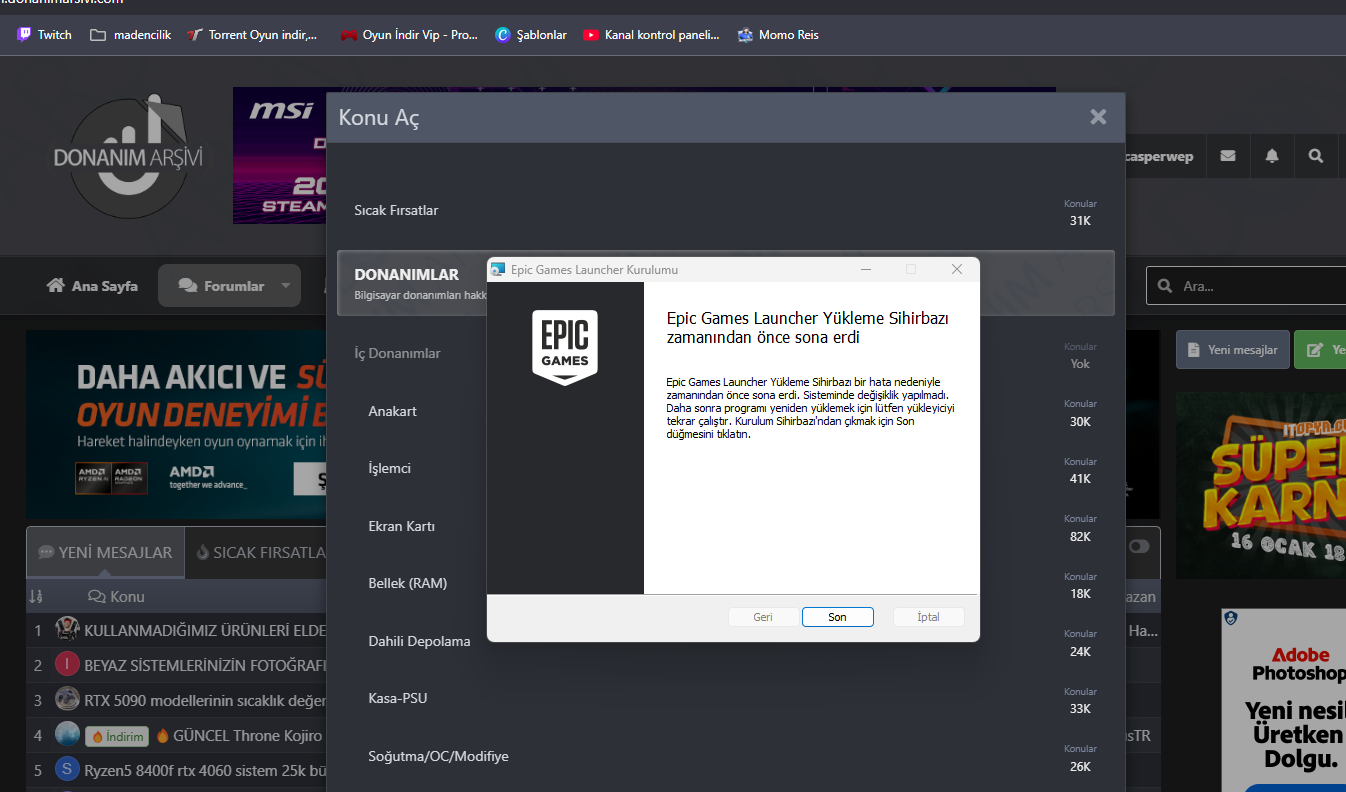This screenshot has height=792, width=1346.
Task: Click blue S avatar on row 5
Action: click(67, 769)
